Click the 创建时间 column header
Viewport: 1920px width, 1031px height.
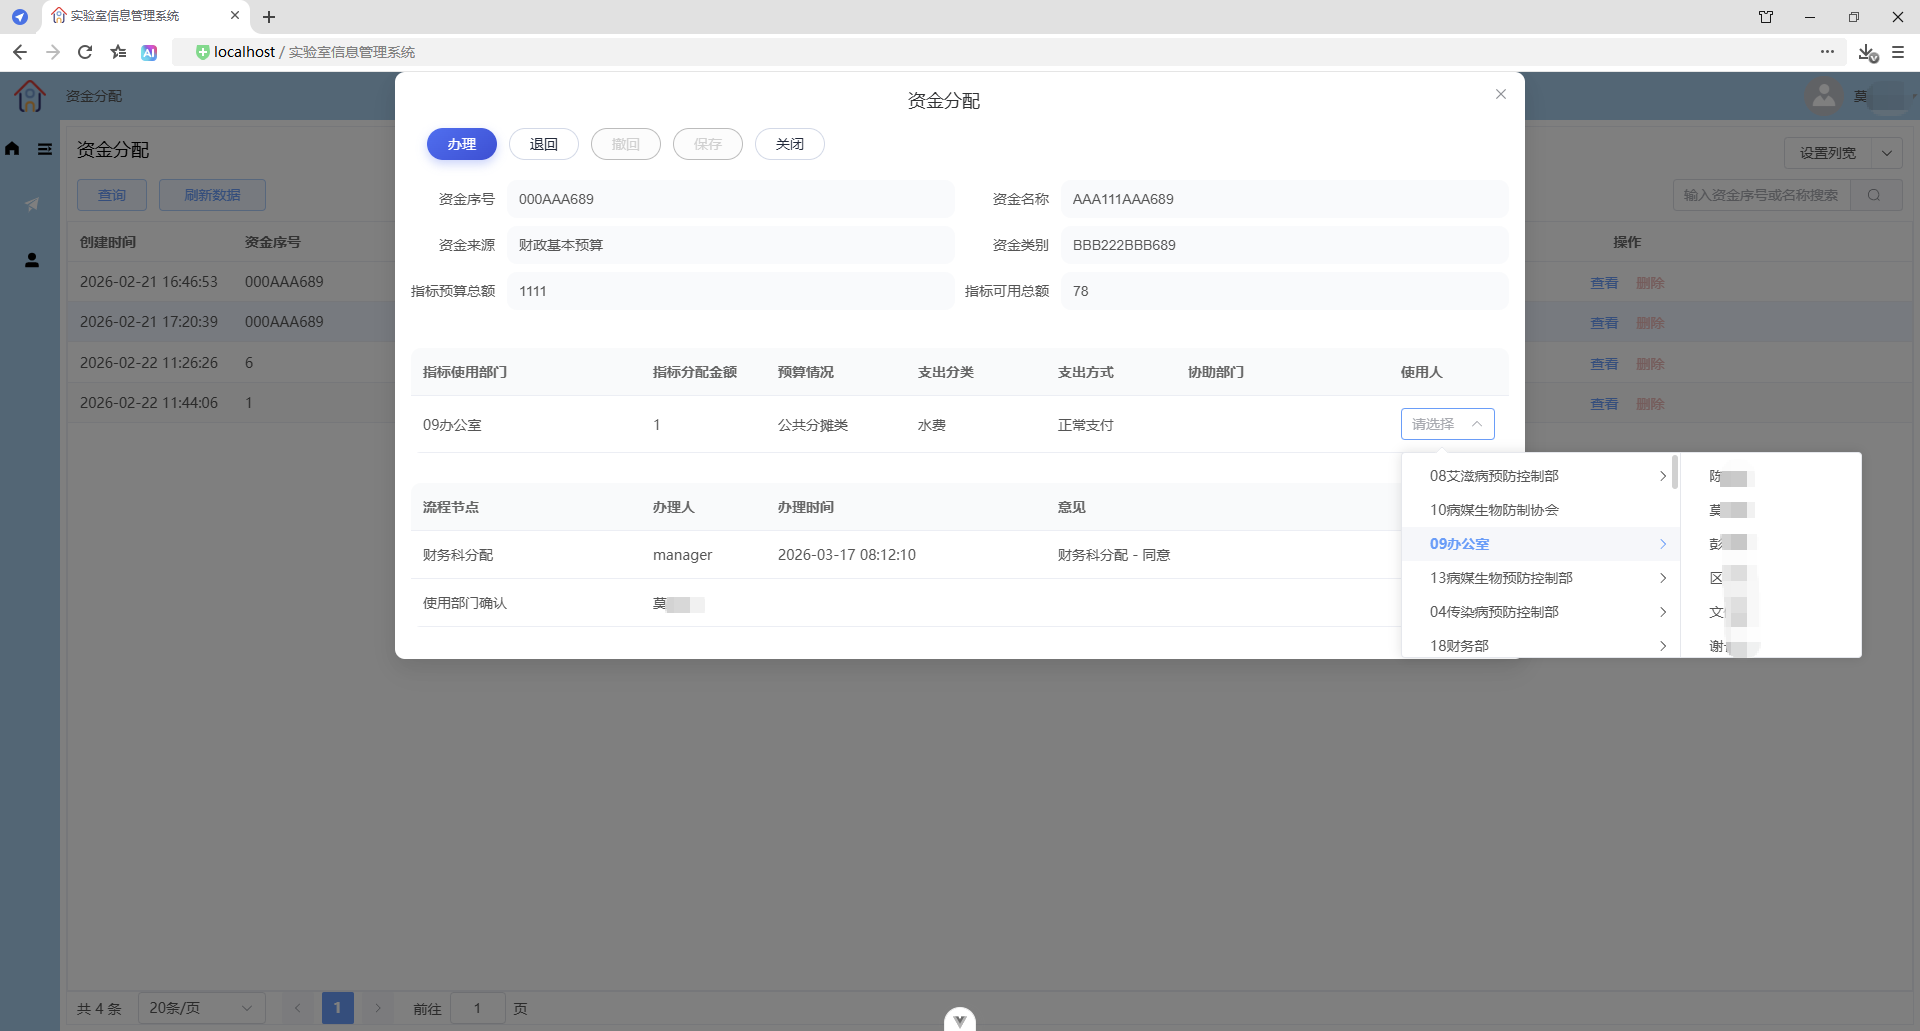tap(108, 242)
